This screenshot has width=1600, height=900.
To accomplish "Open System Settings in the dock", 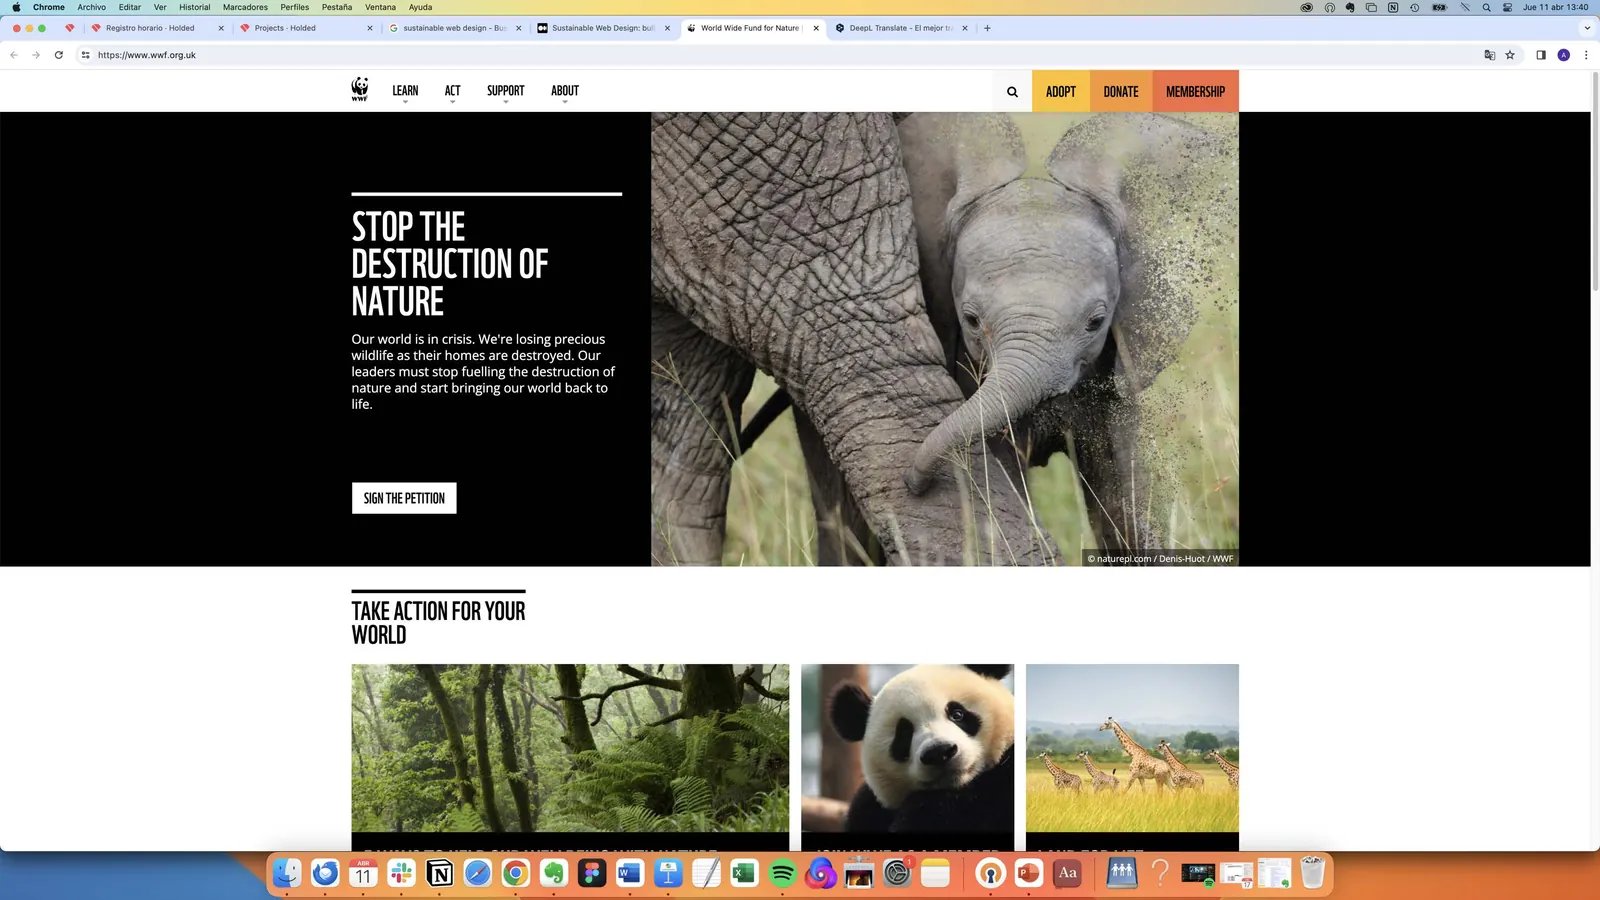I will click(897, 873).
